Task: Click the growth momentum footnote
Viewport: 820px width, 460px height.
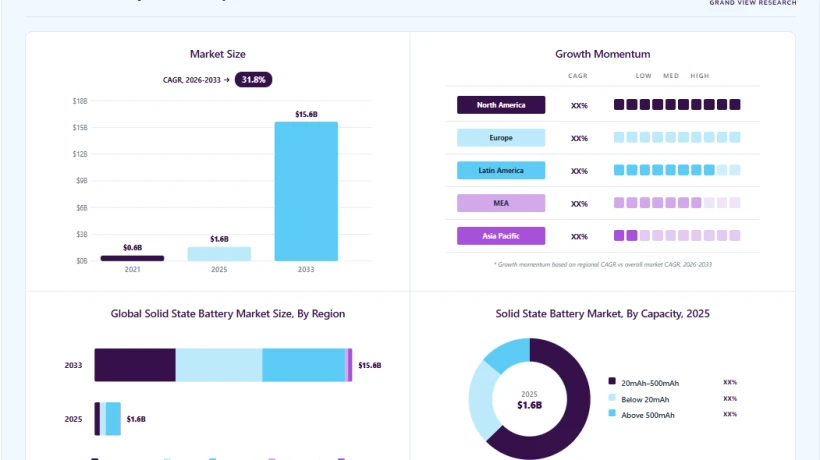Action: point(602,264)
